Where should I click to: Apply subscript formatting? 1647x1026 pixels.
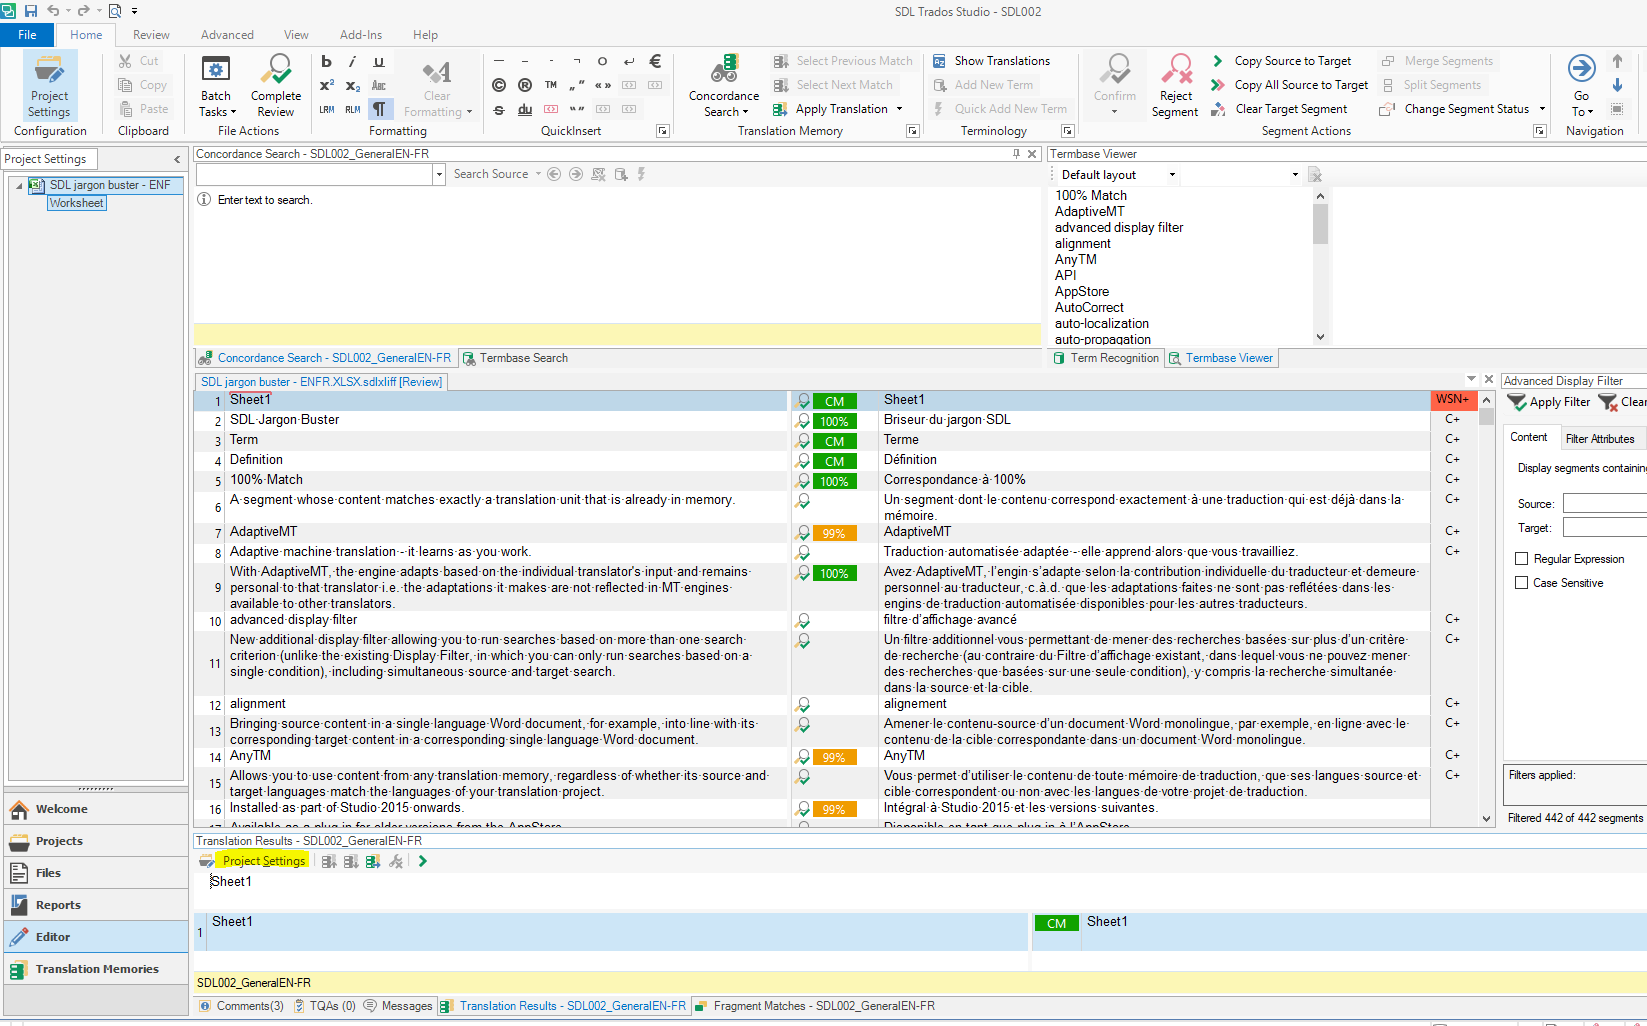point(352,85)
